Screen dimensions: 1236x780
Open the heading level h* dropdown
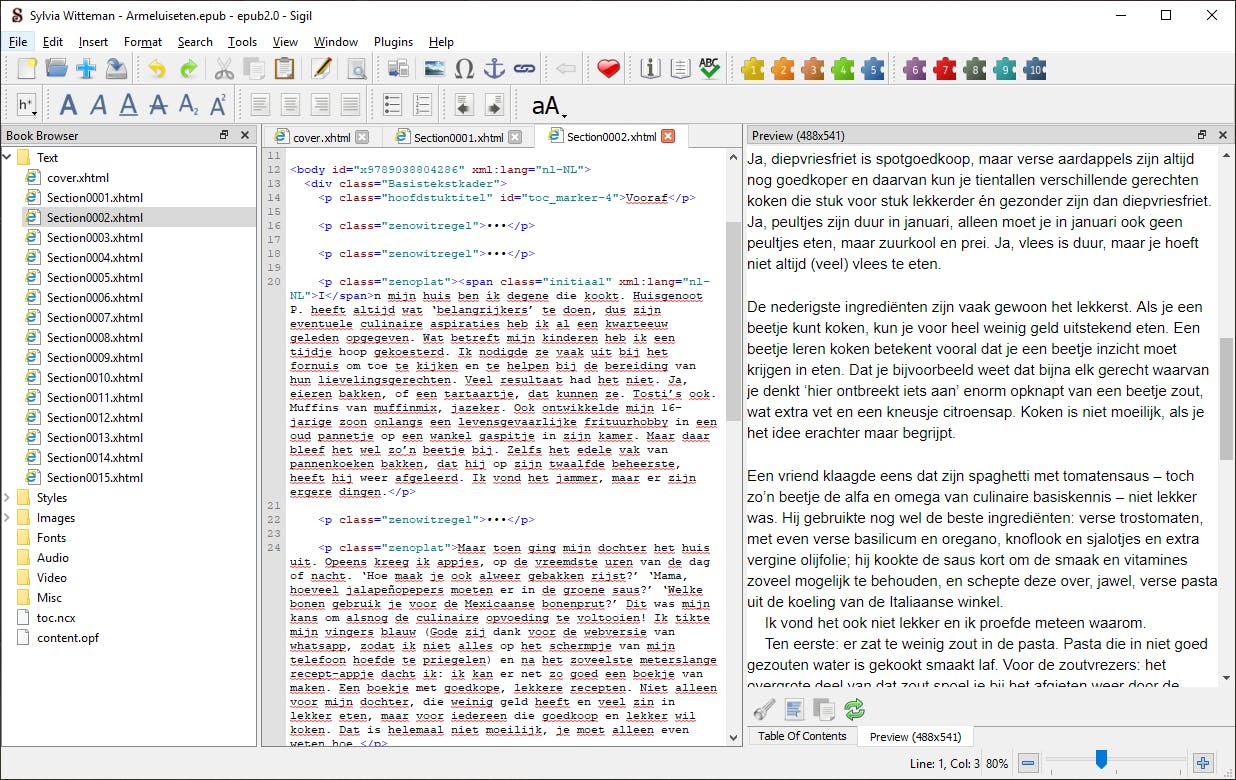tap(26, 105)
